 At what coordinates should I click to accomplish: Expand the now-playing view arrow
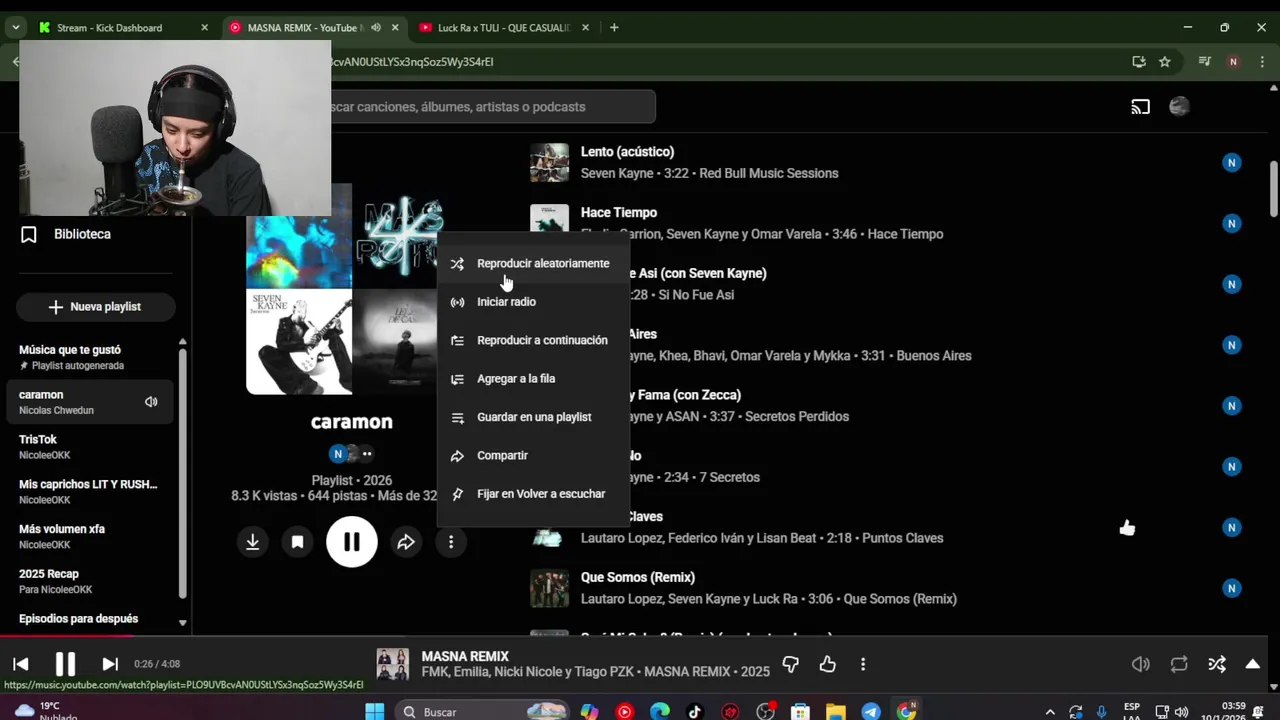coord(1252,664)
